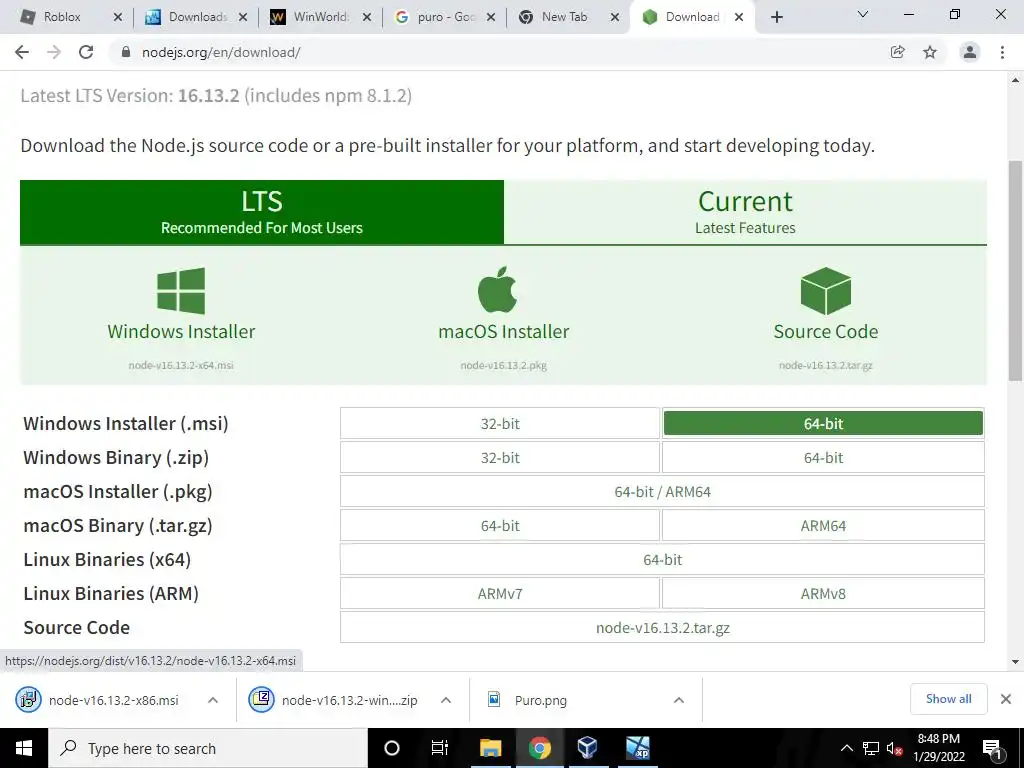Image resolution: width=1024 pixels, height=768 pixels.
Task: Click the browser forward arrow
Action: pyautogui.click(x=54, y=52)
